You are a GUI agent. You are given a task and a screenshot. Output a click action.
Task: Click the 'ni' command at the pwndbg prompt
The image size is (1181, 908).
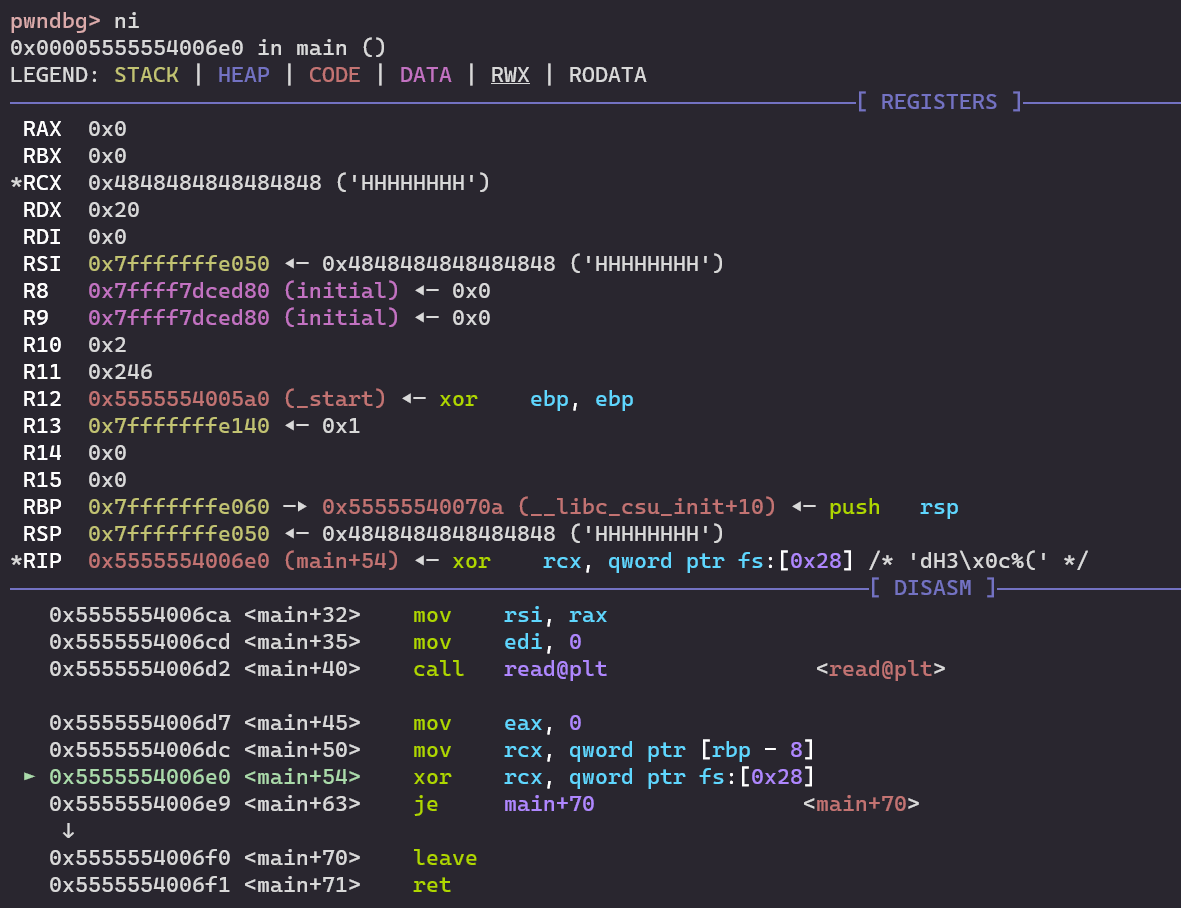tap(127, 21)
